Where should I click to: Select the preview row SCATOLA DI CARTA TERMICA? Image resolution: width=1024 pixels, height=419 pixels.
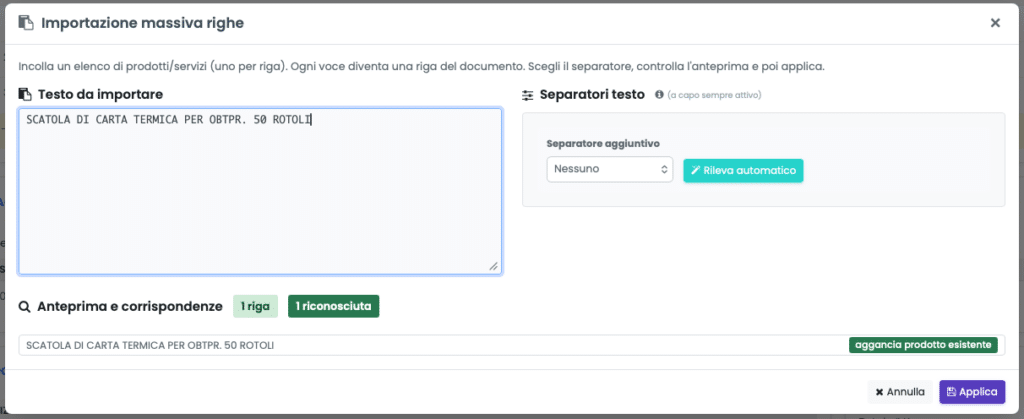pos(512,345)
